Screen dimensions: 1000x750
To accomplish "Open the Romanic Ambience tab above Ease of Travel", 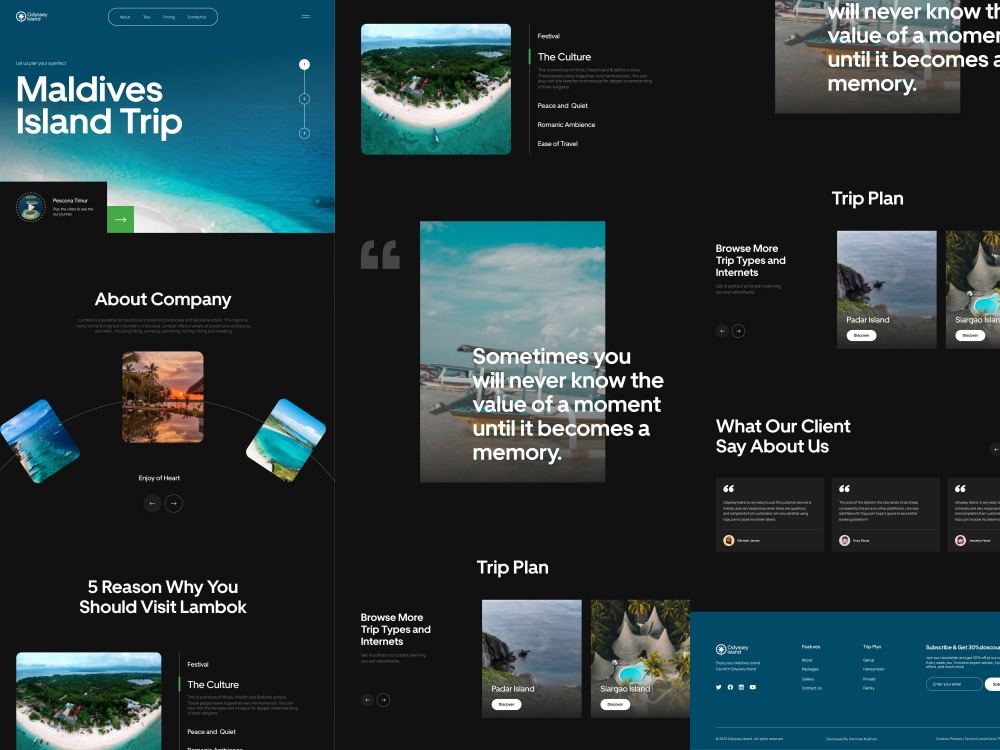I will click(566, 125).
